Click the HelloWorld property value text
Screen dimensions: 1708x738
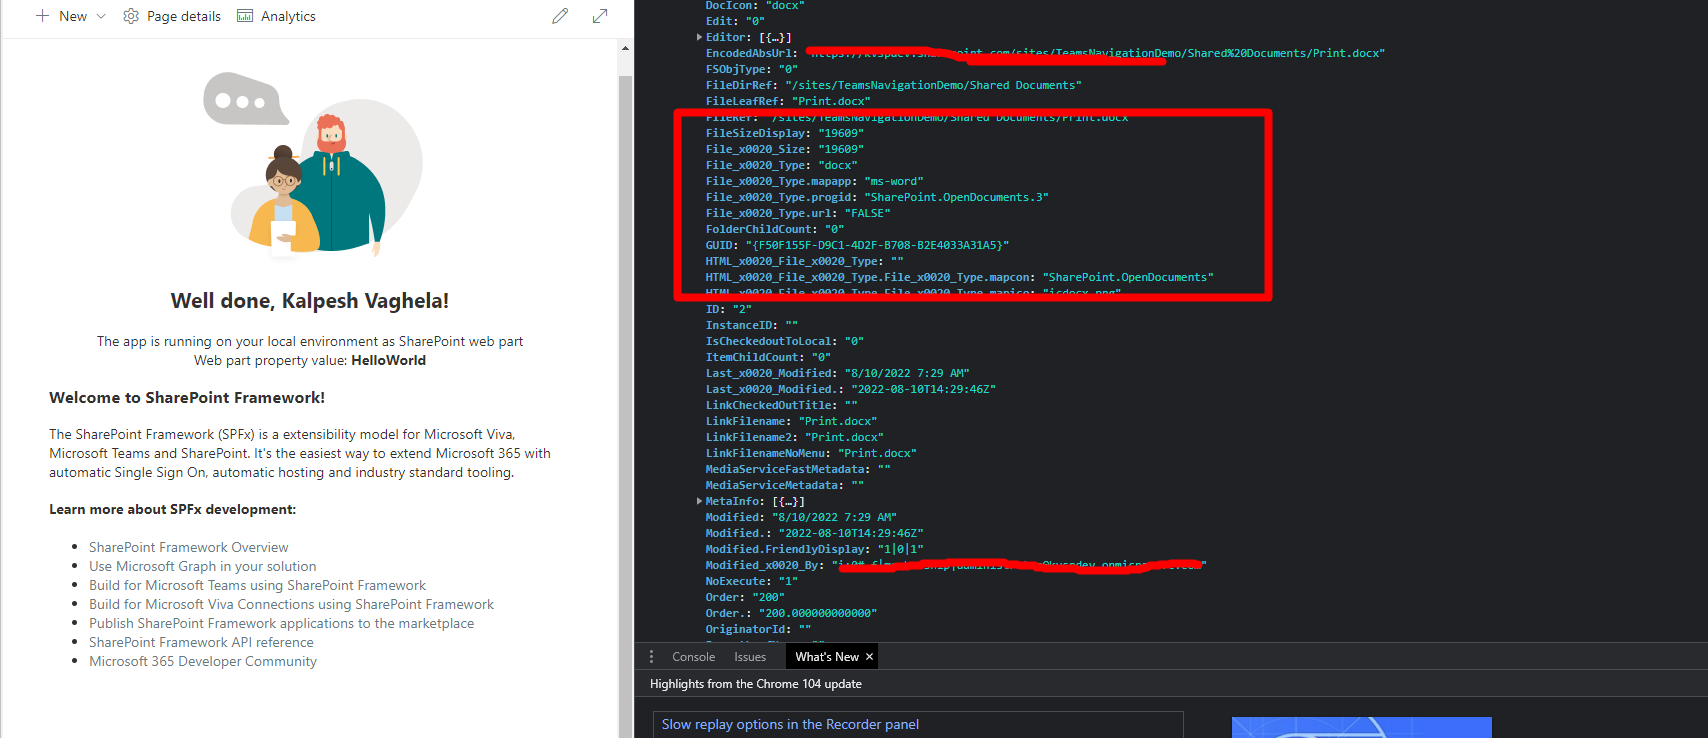pos(388,361)
